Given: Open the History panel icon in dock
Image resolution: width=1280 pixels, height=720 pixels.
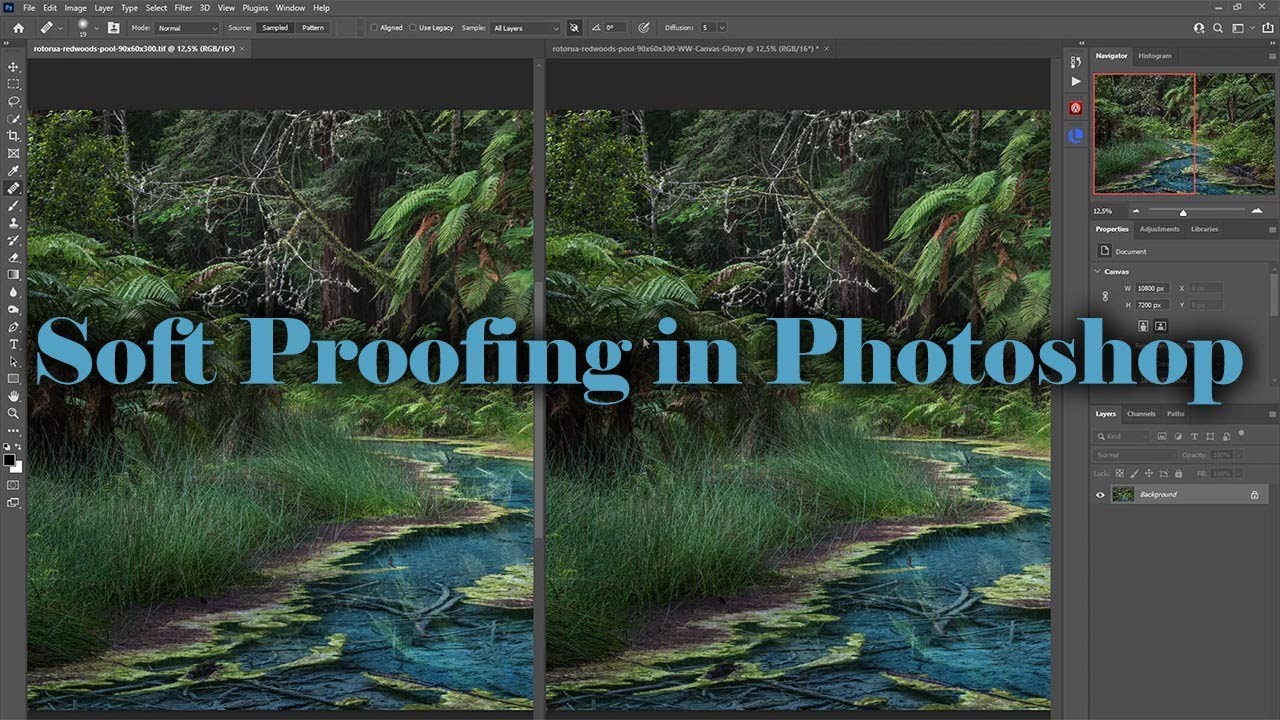Looking at the screenshot, I should (1076, 62).
